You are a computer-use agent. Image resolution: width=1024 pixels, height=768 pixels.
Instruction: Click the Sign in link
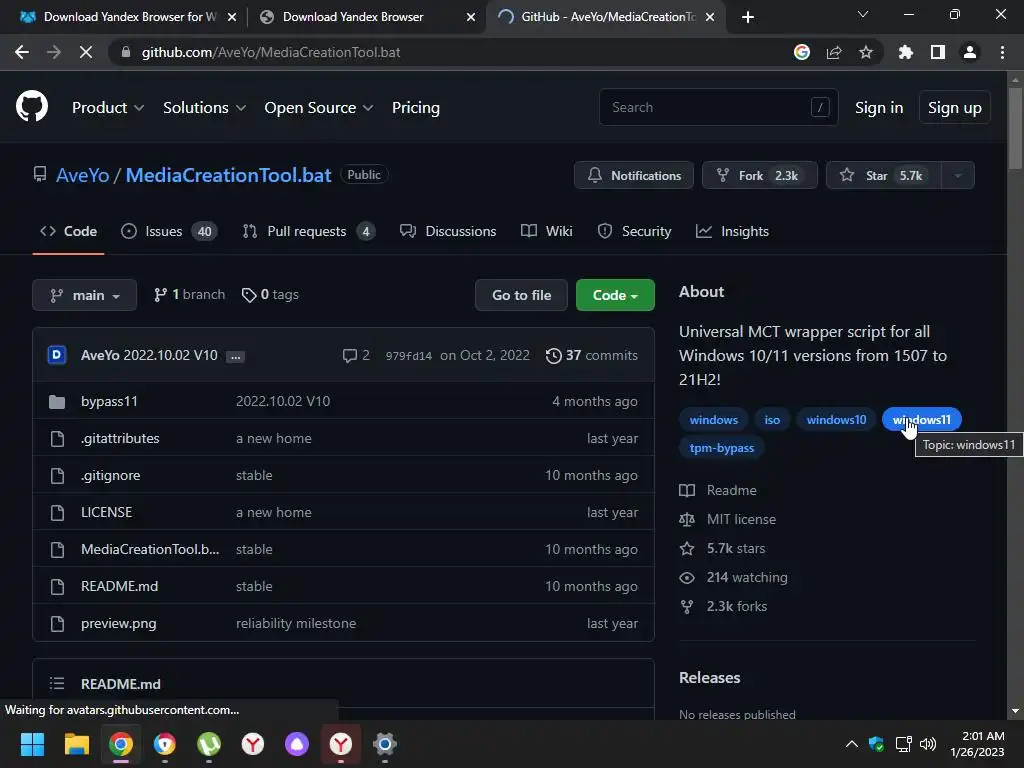[x=879, y=108]
